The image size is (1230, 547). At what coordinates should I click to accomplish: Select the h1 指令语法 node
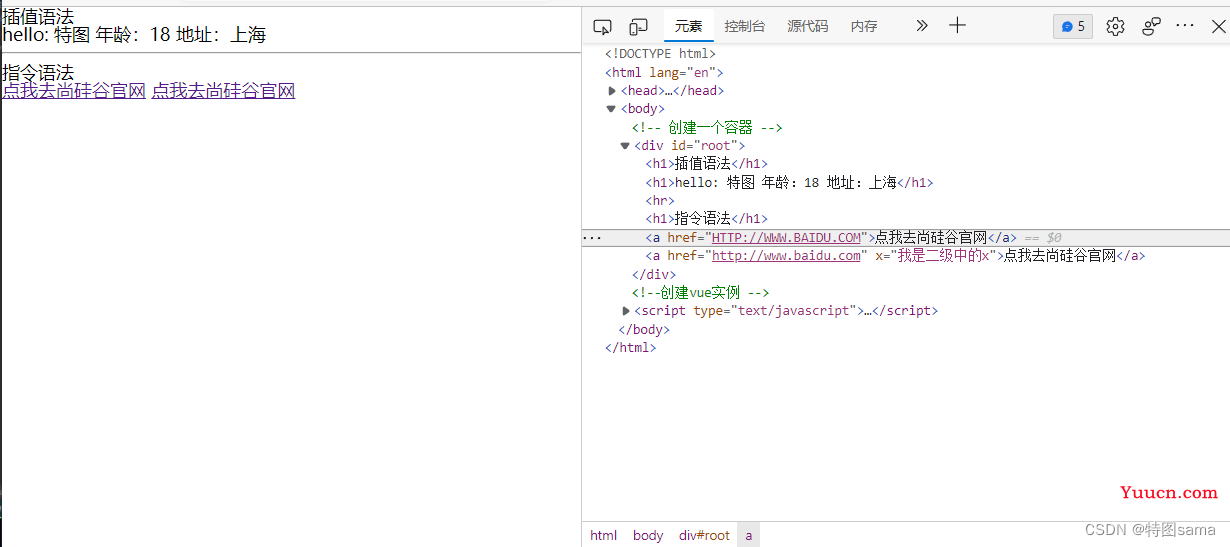(x=707, y=219)
